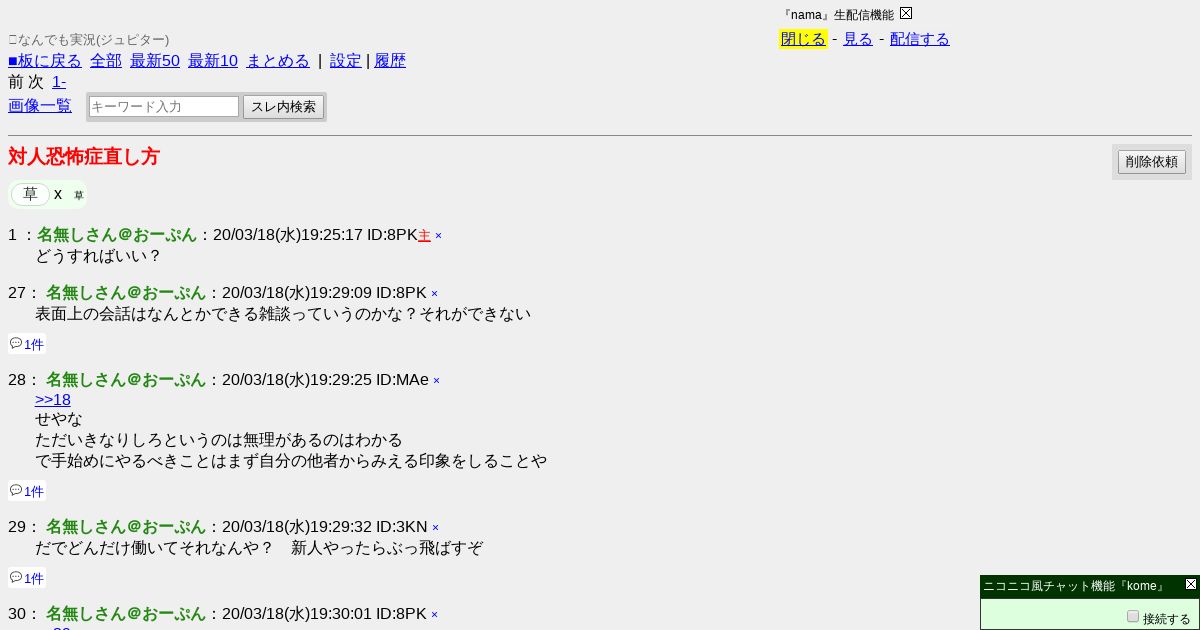Open the 設定 link
The image size is (1200, 630).
(x=346, y=61)
